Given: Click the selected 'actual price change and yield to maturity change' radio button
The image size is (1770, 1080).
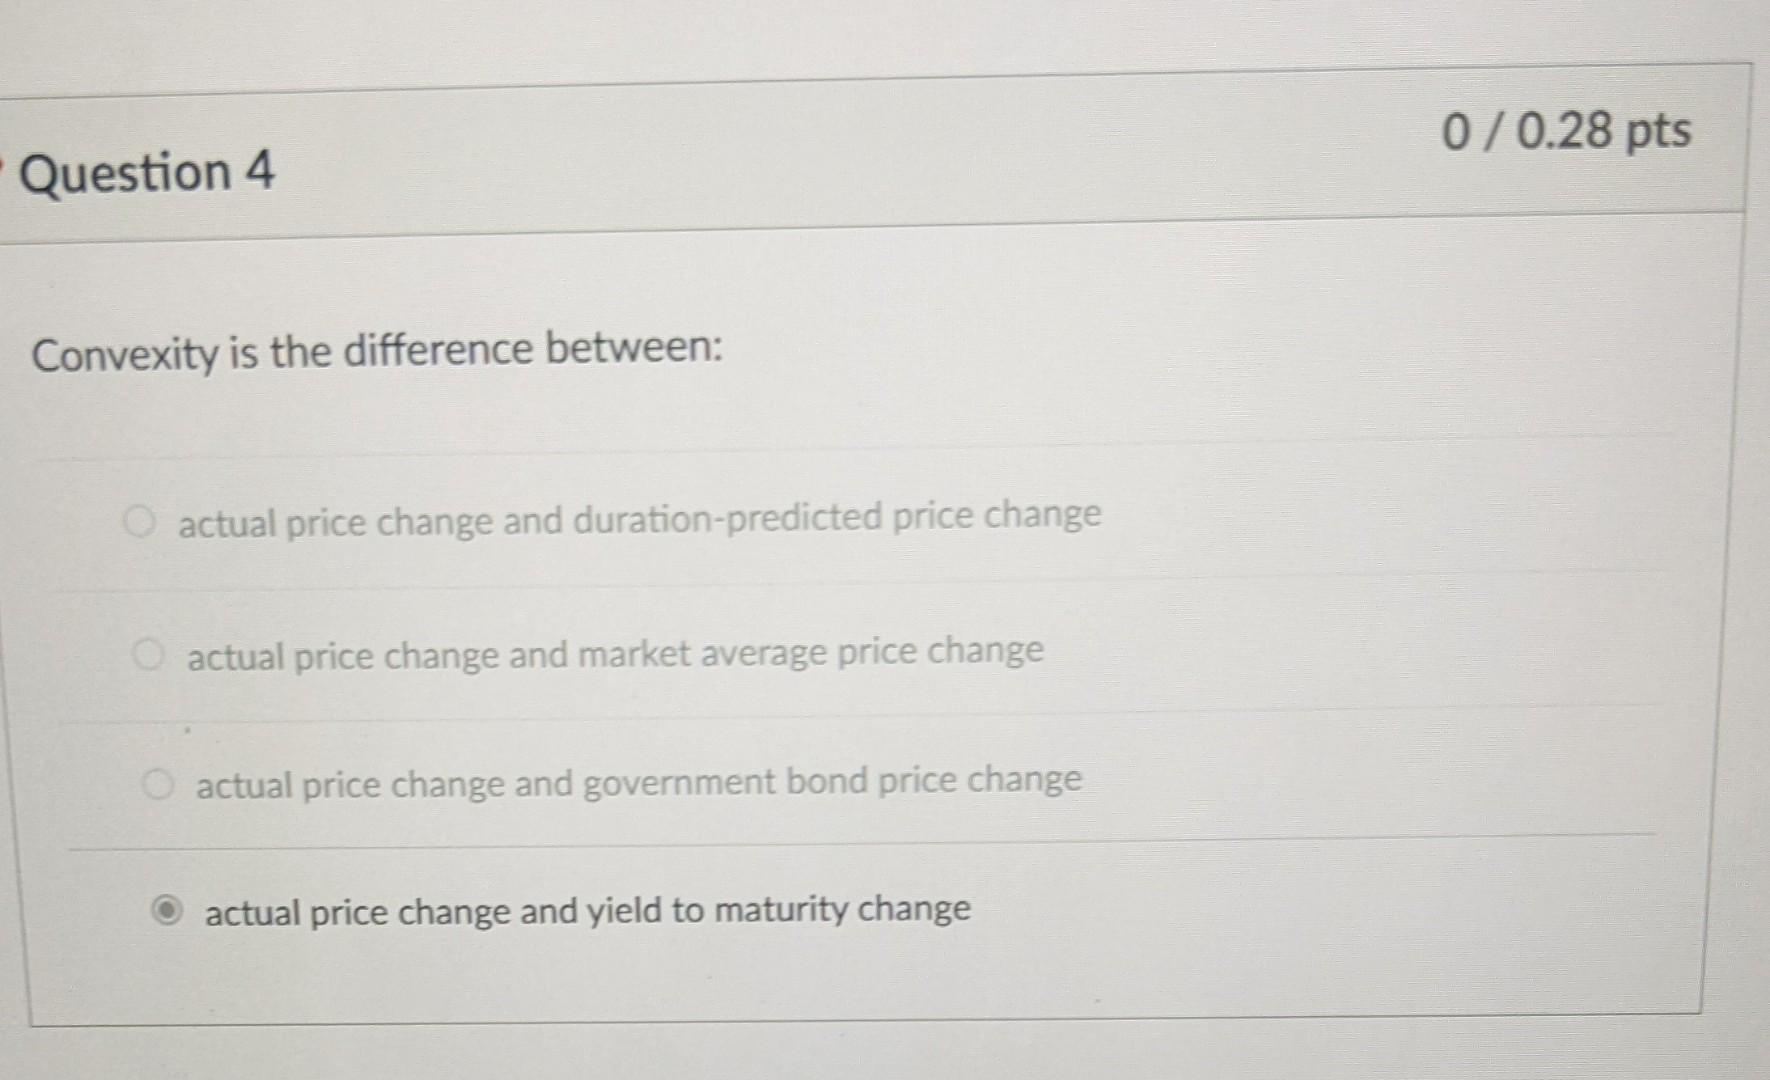Looking at the screenshot, I should tap(168, 910).
